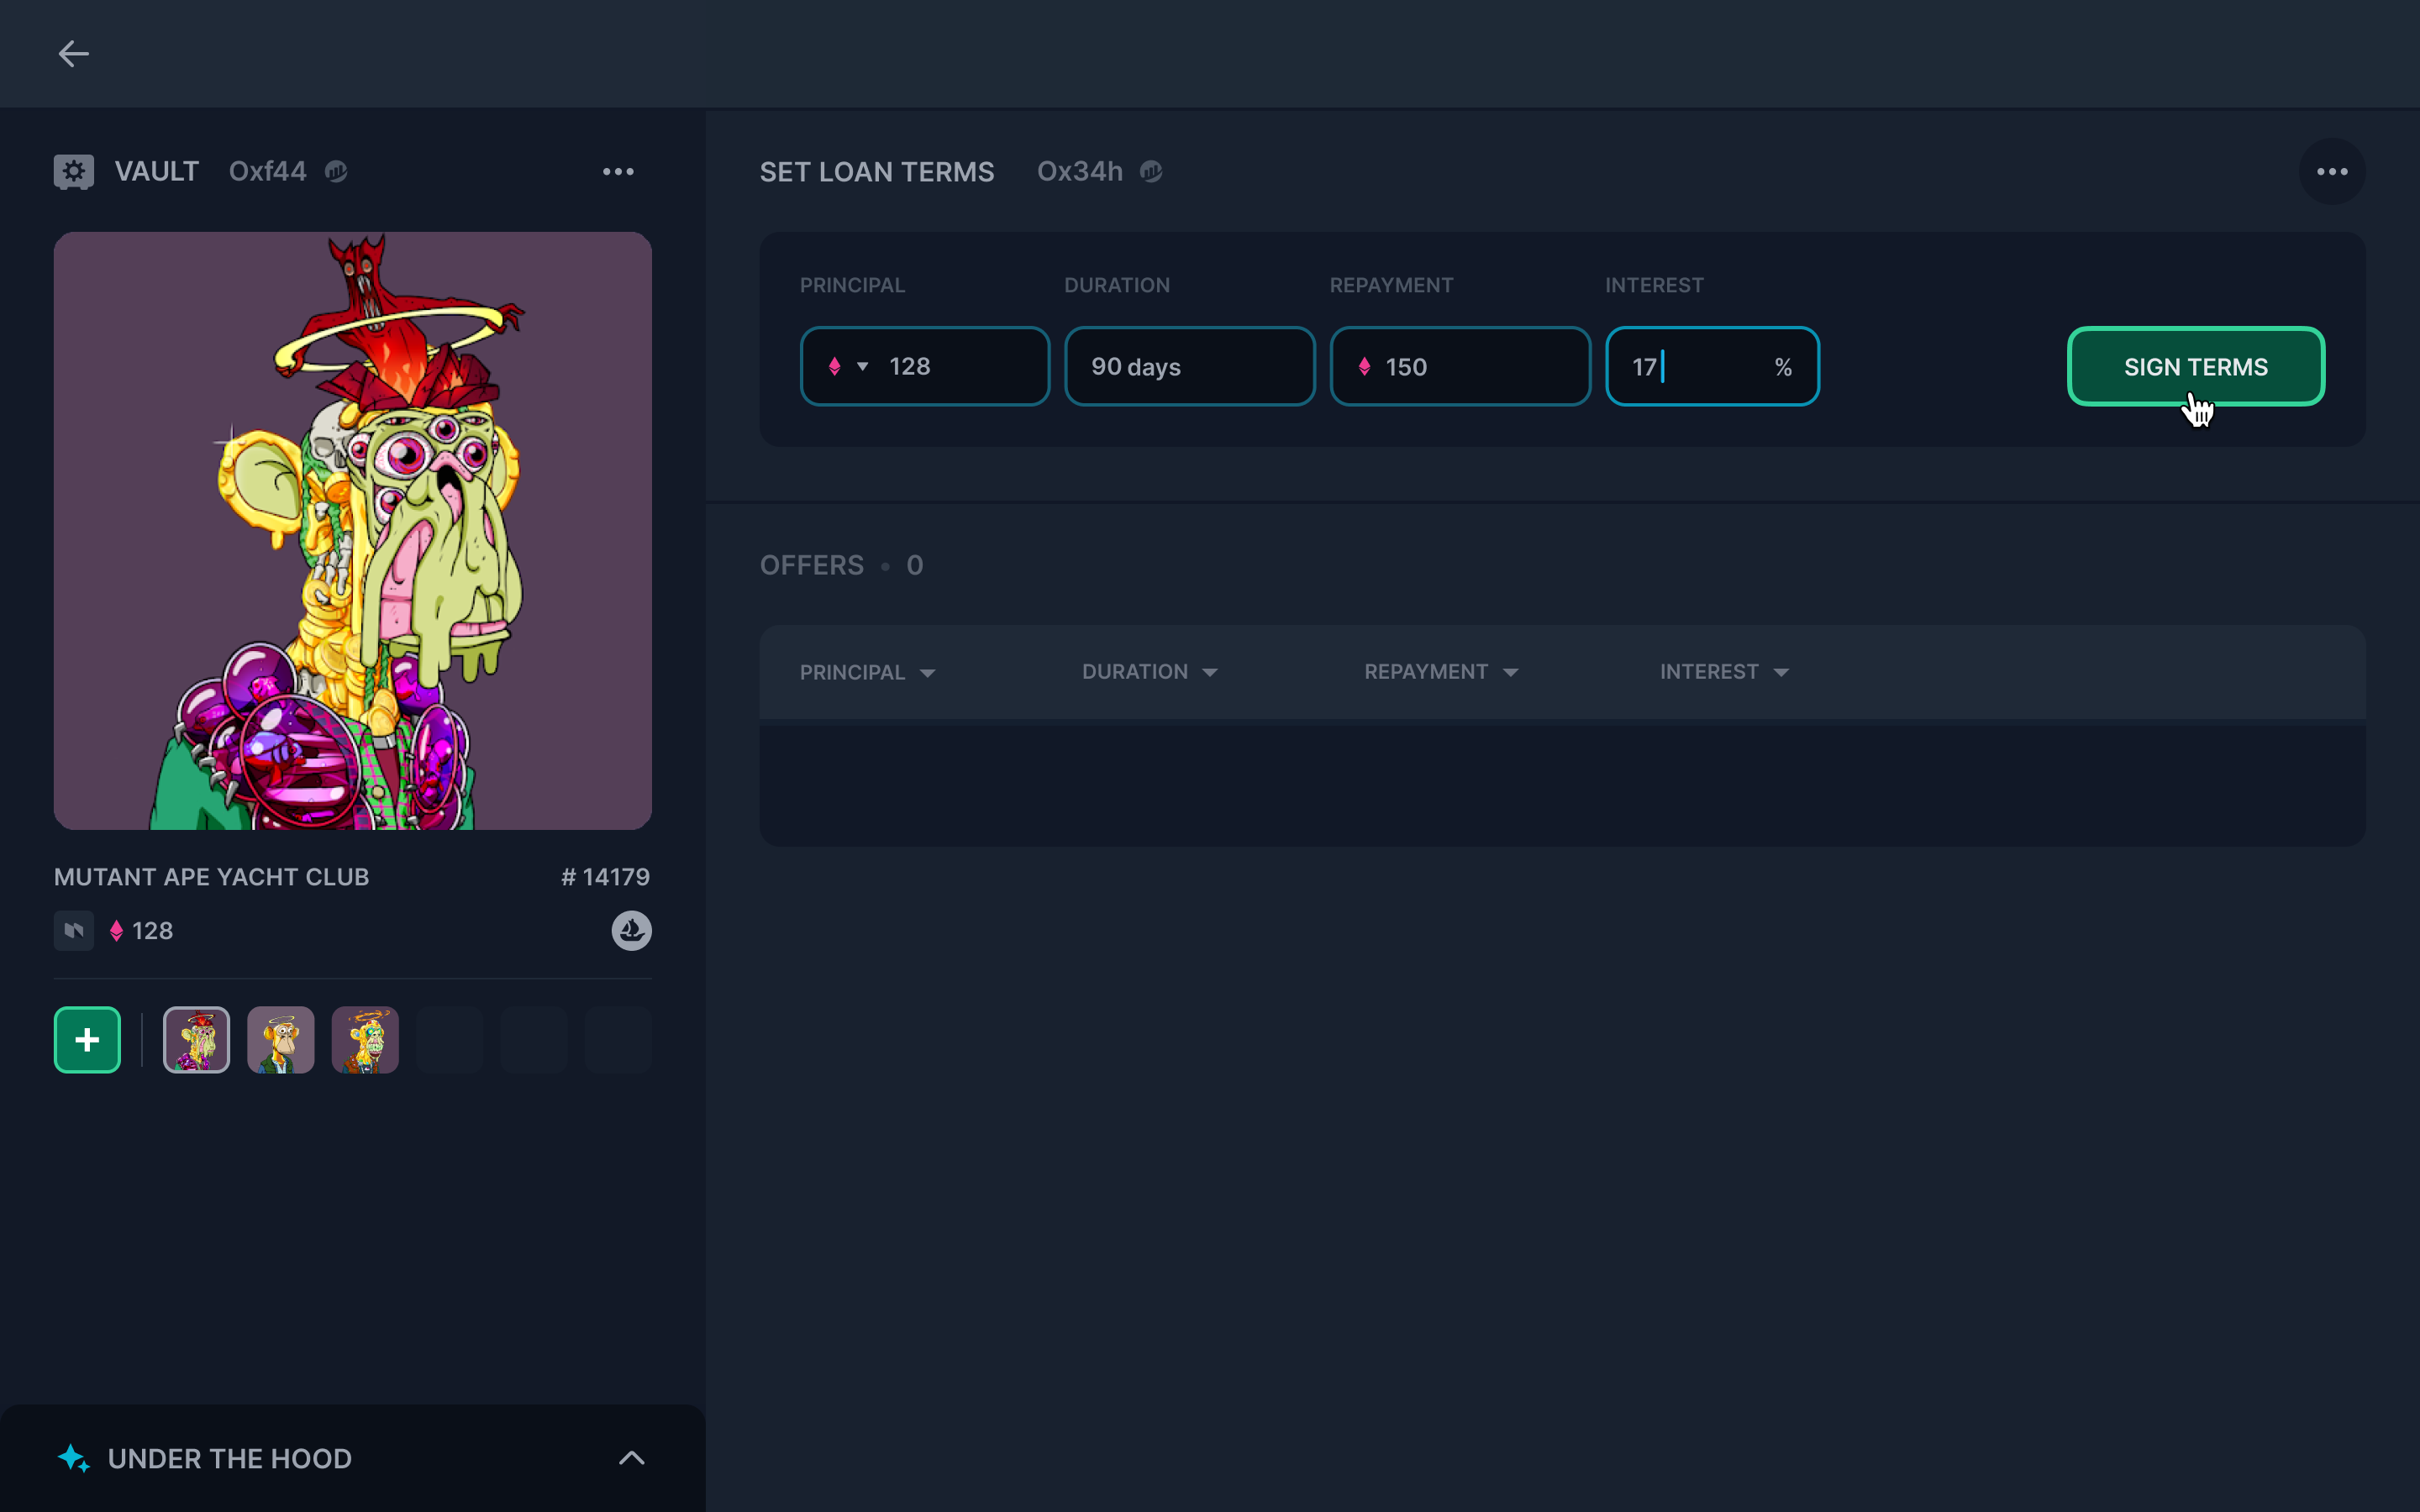Click the marketplace icon beside 128 price
This screenshot has height=1512, width=2420.
click(74, 931)
